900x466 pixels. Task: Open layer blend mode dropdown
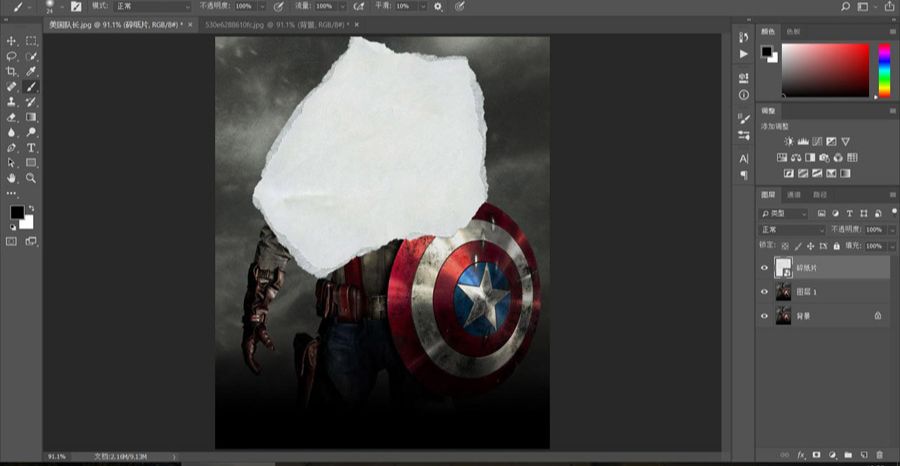click(792, 230)
